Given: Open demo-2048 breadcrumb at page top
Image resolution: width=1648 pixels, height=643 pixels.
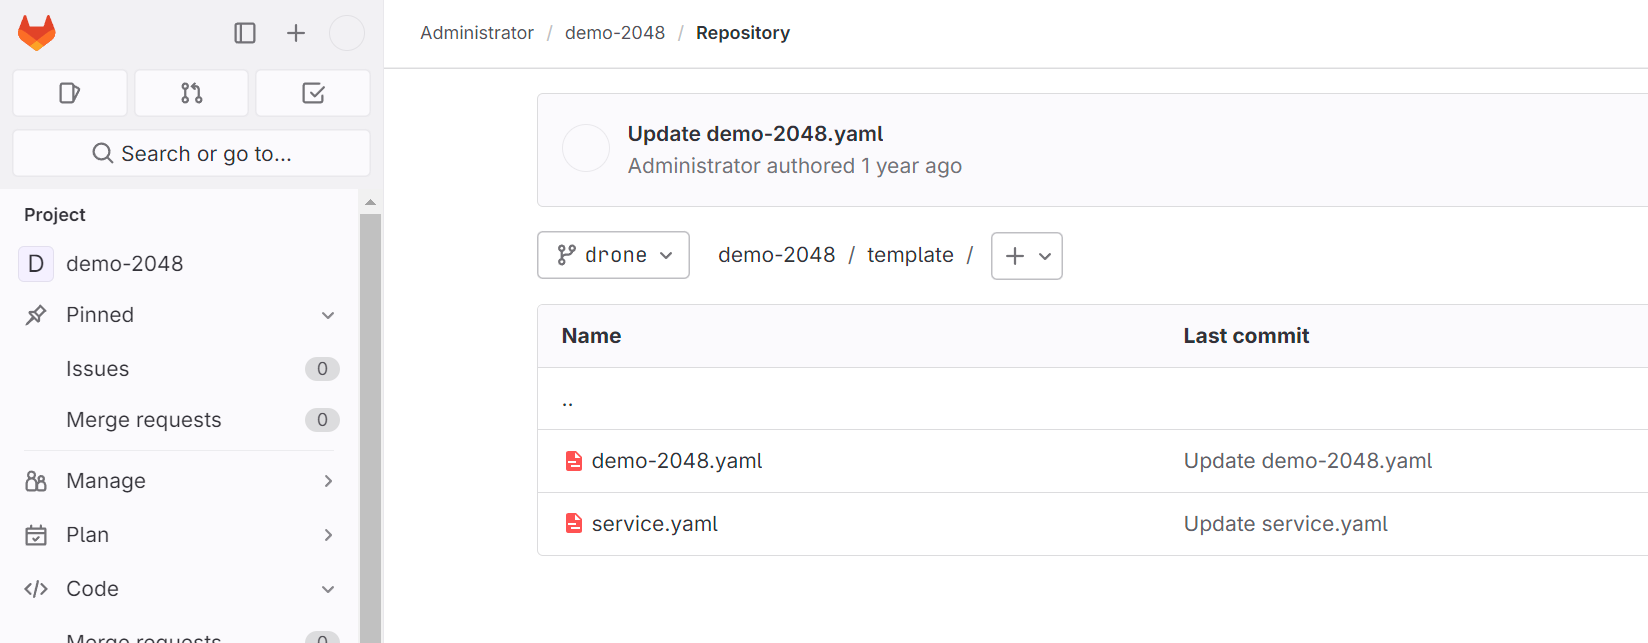Looking at the screenshot, I should pos(615,33).
